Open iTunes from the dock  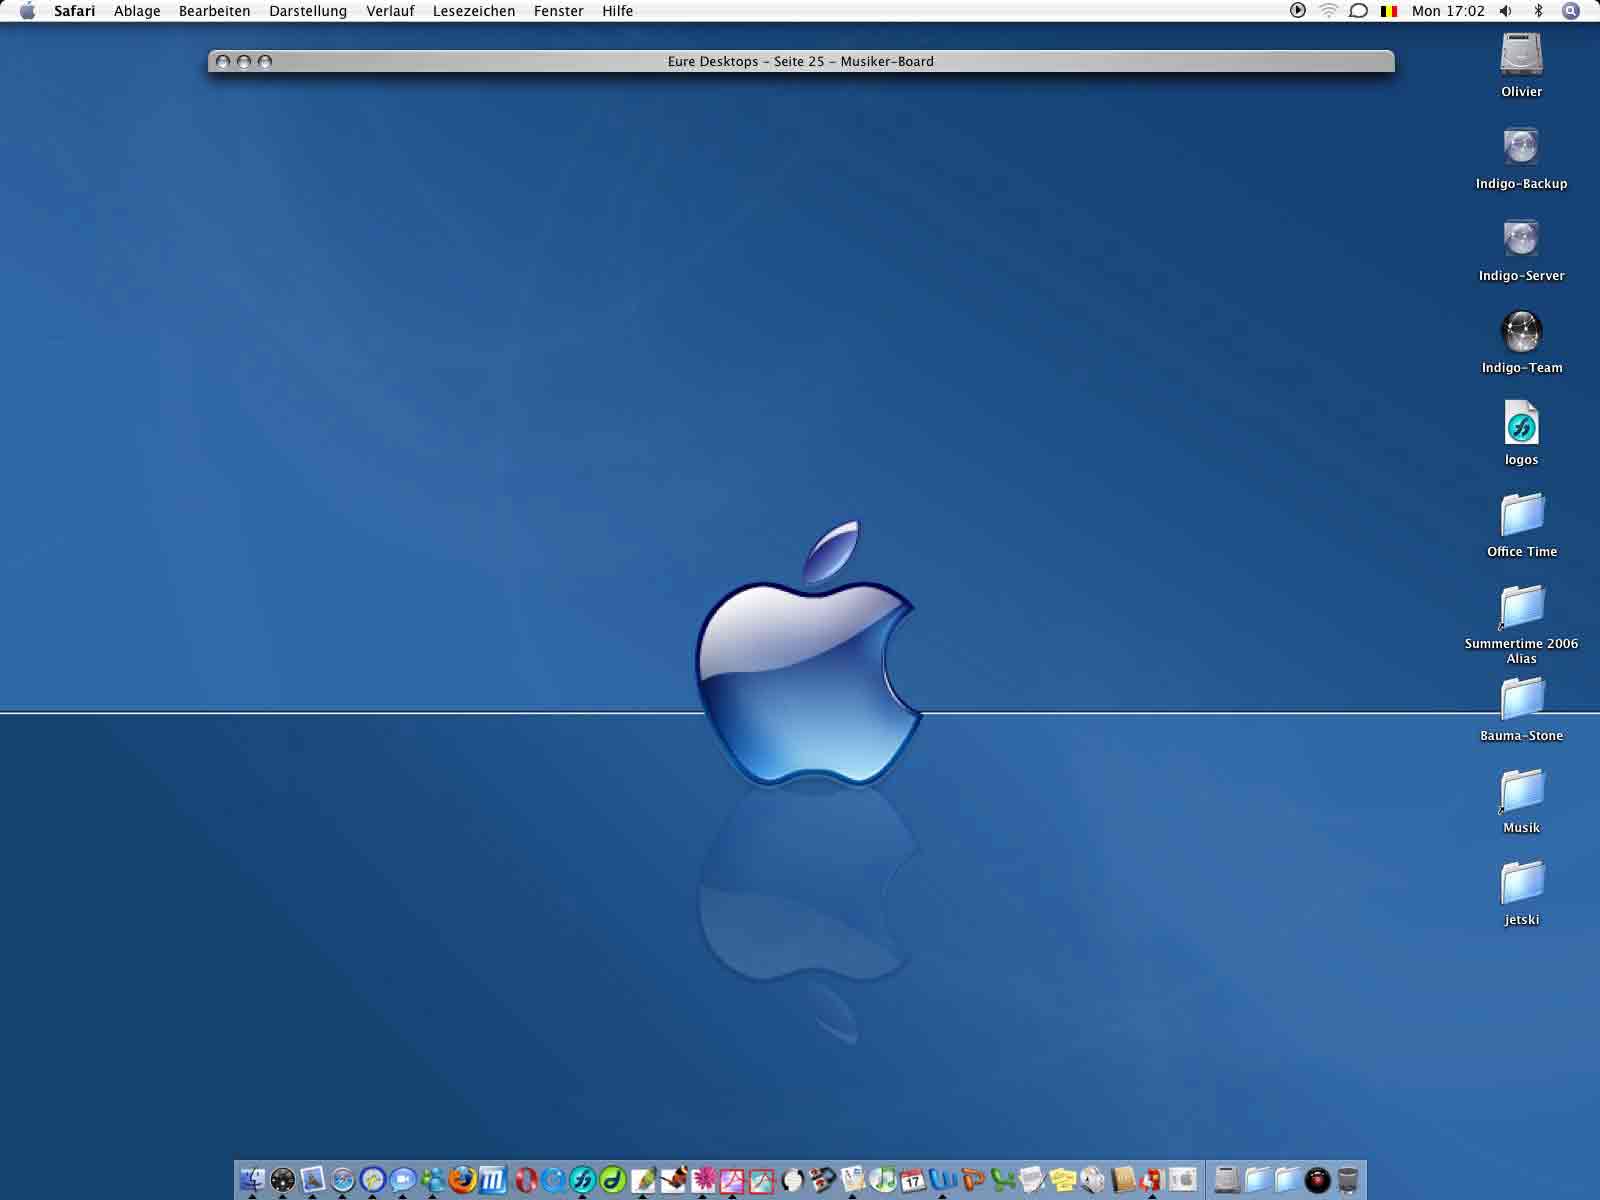[883, 1180]
